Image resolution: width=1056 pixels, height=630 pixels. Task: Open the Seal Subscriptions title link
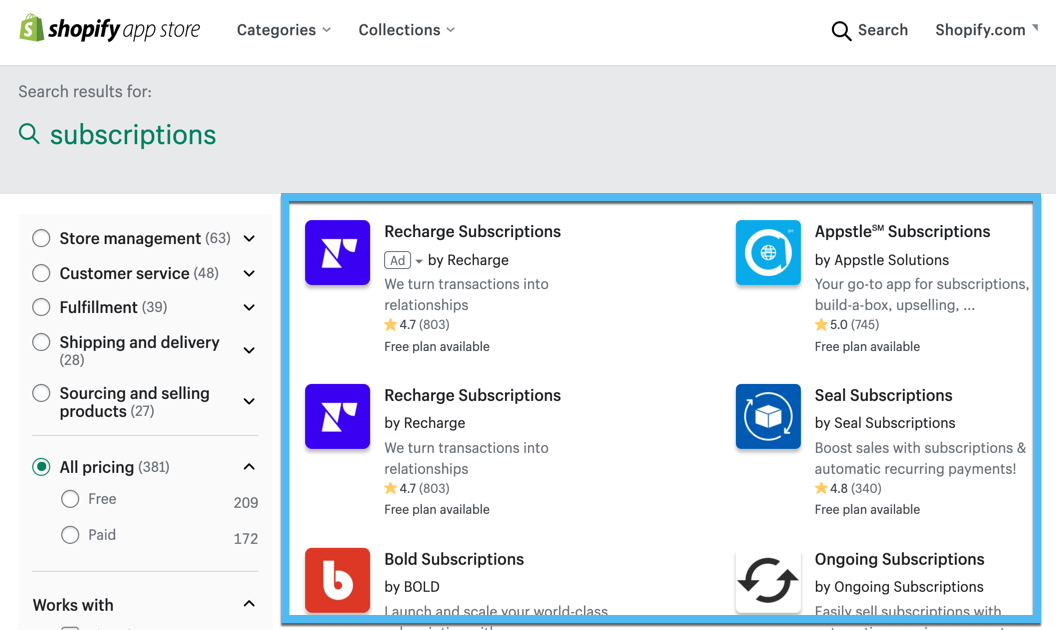(884, 395)
